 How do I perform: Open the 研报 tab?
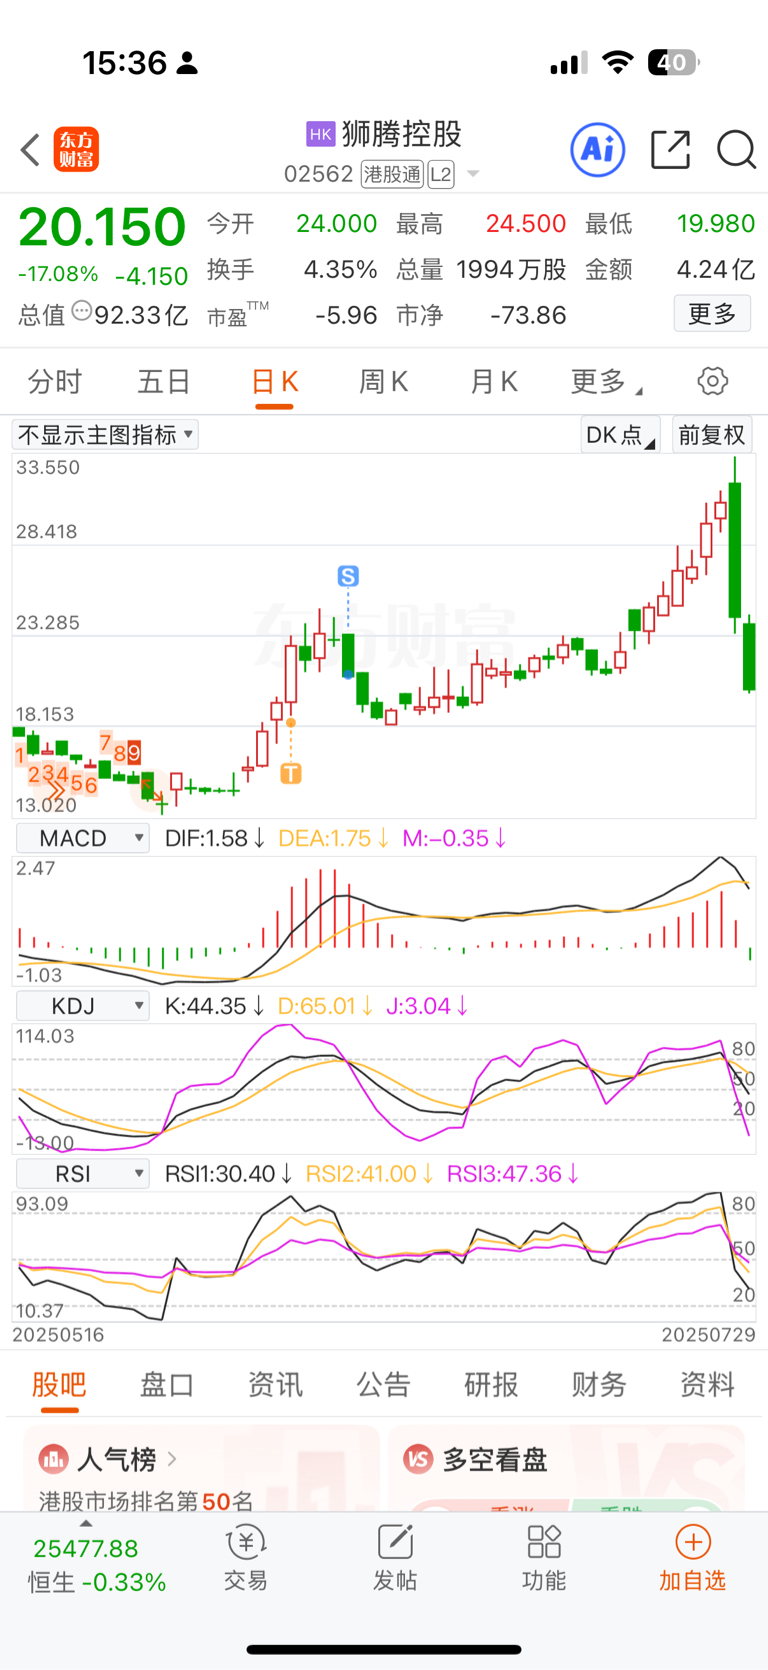(x=491, y=1385)
